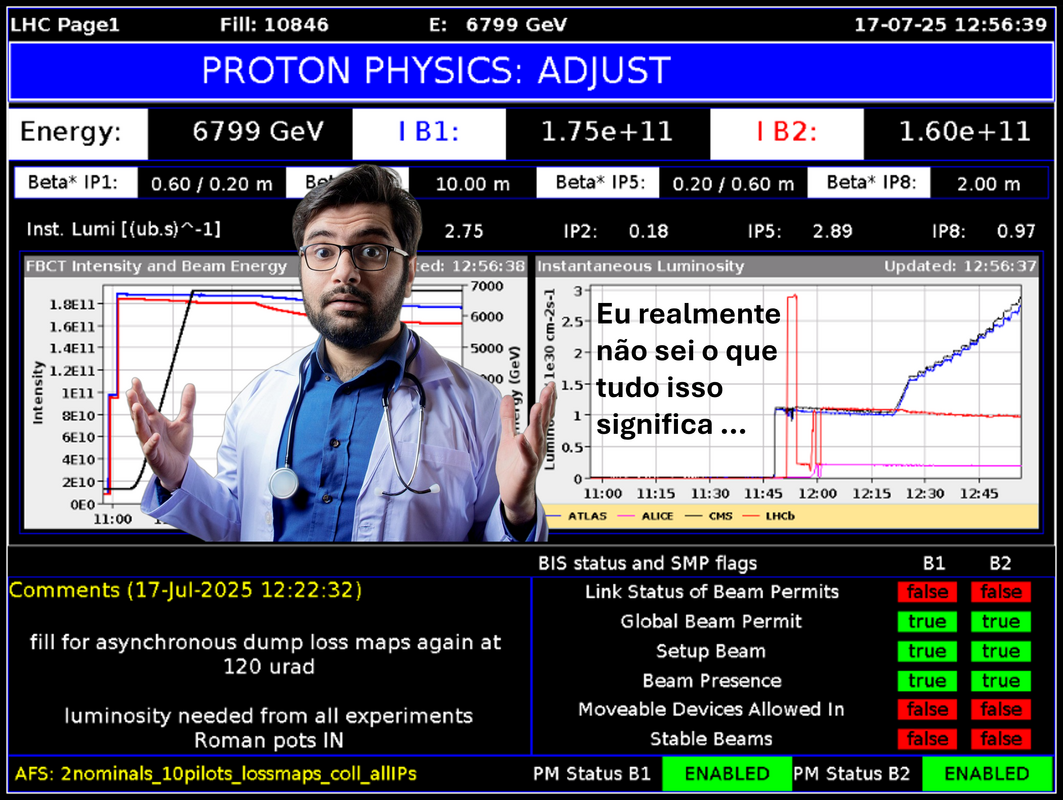The height and width of the screenshot is (800, 1063).
Task: Click the LHC Page1 title text
Action: tap(65, 25)
